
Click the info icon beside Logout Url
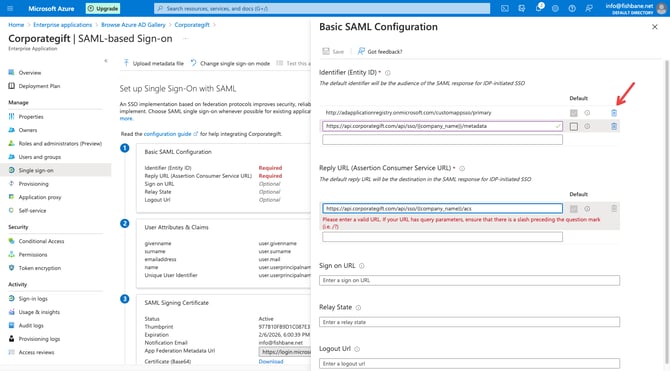coord(357,349)
